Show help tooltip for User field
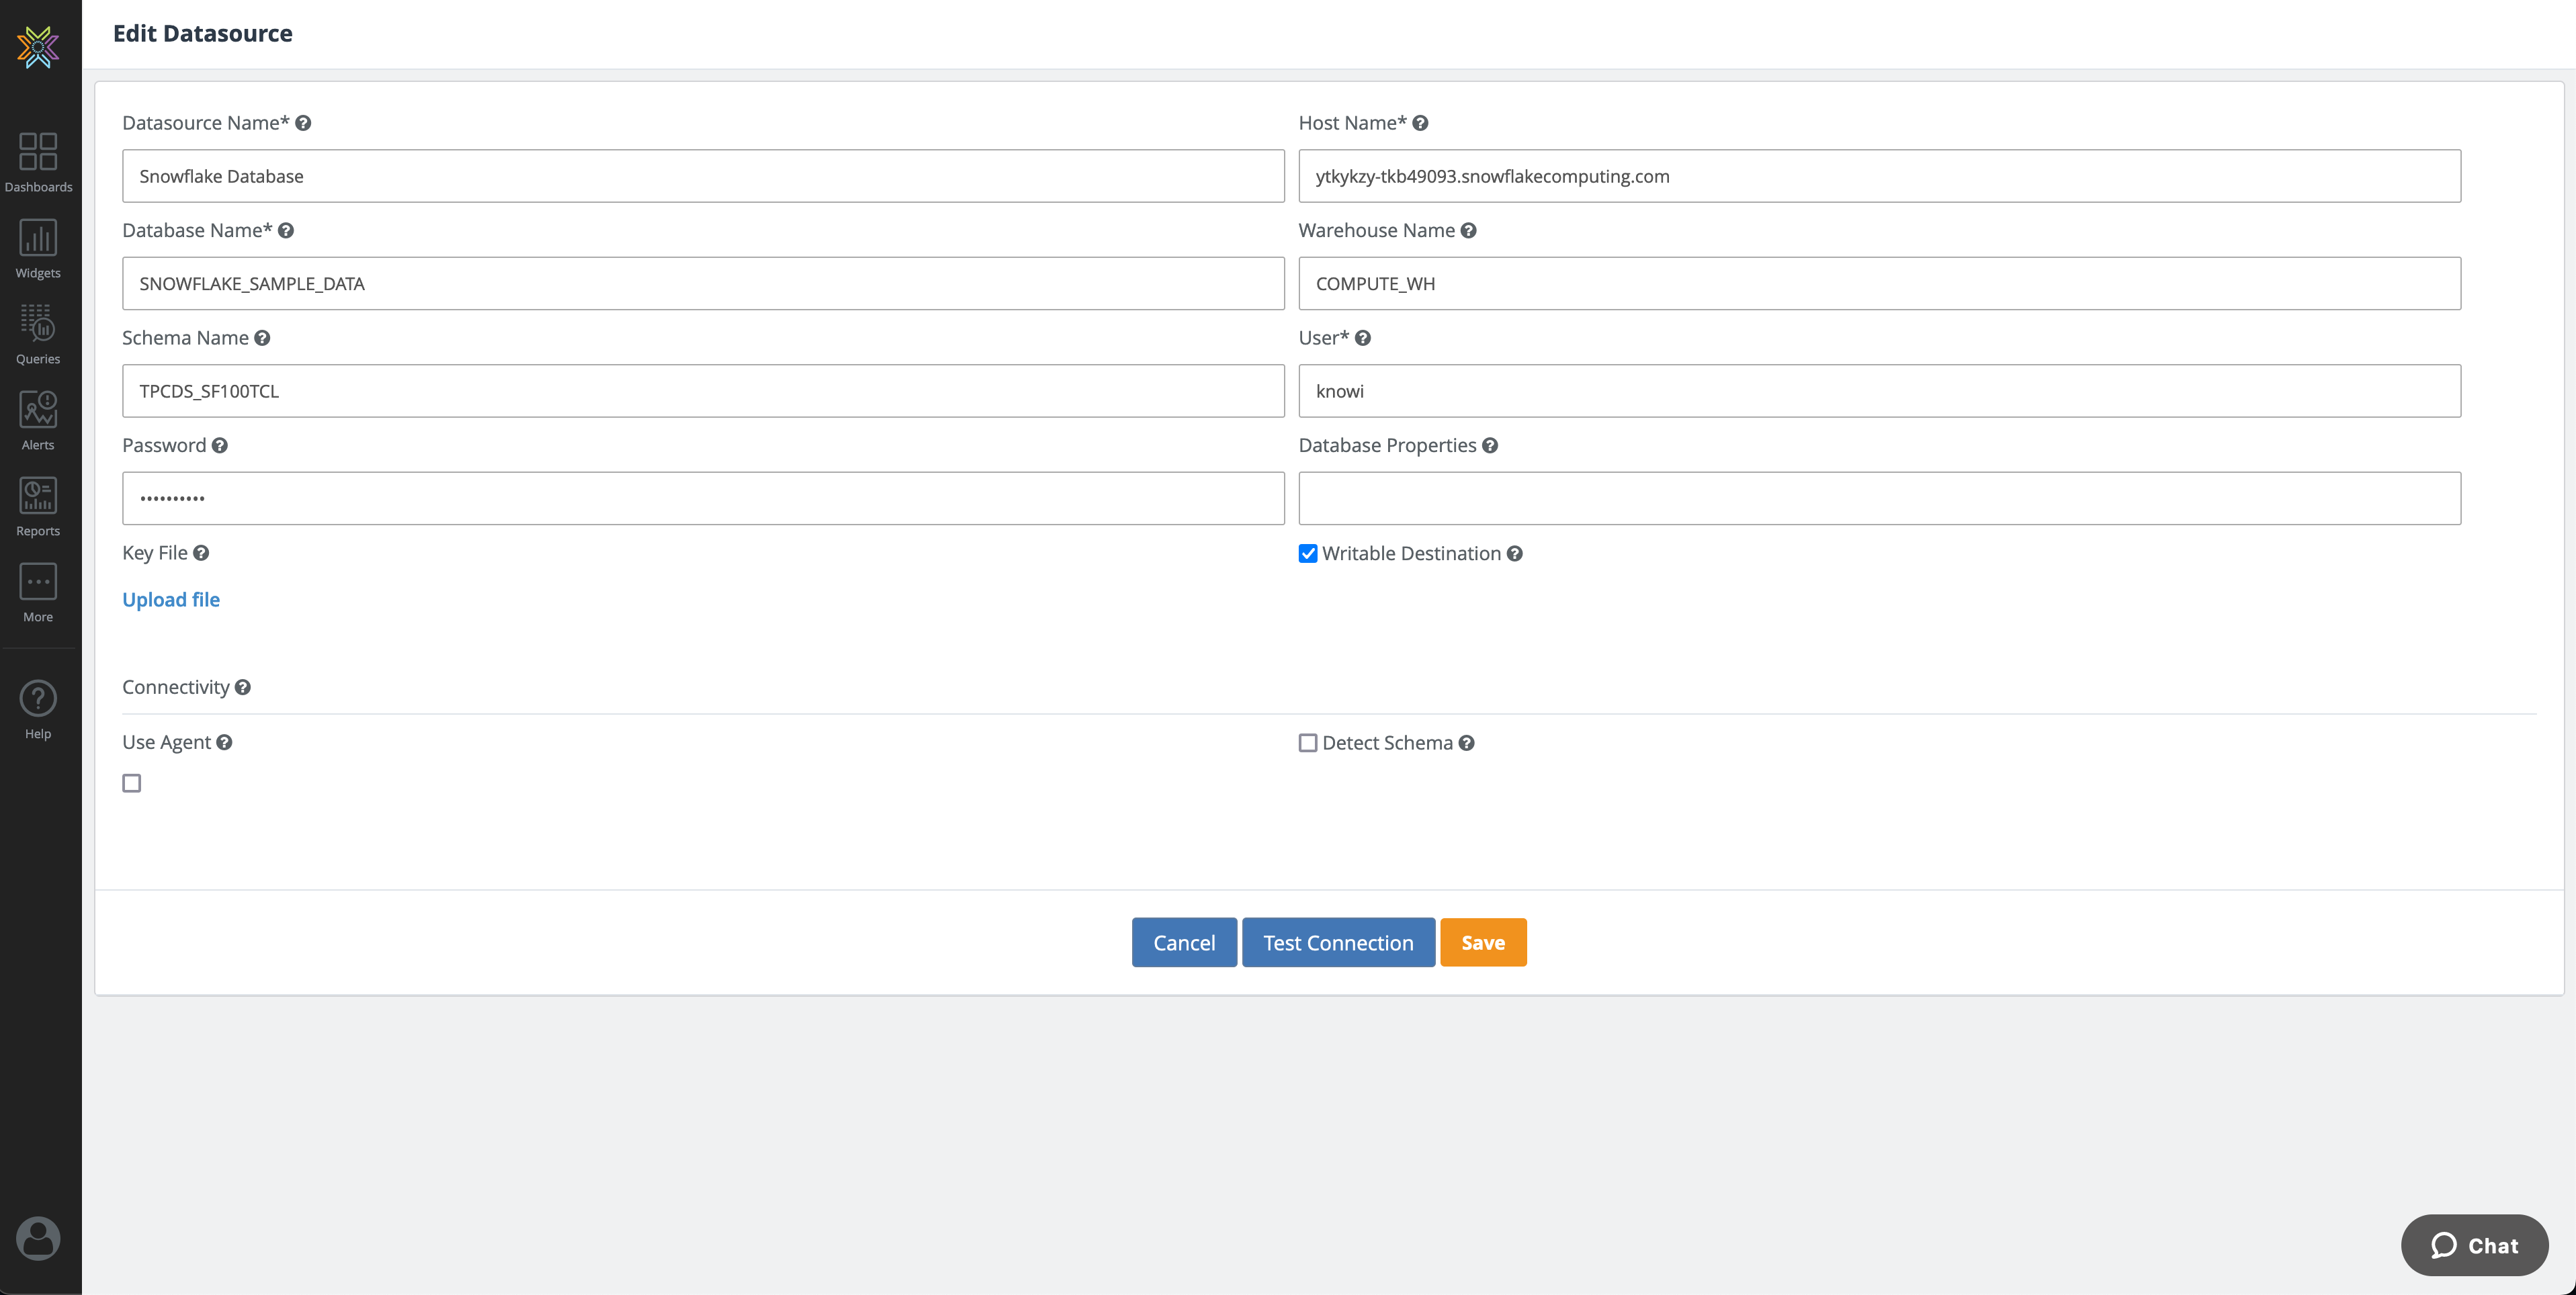2576x1295 pixels. 1362,338
